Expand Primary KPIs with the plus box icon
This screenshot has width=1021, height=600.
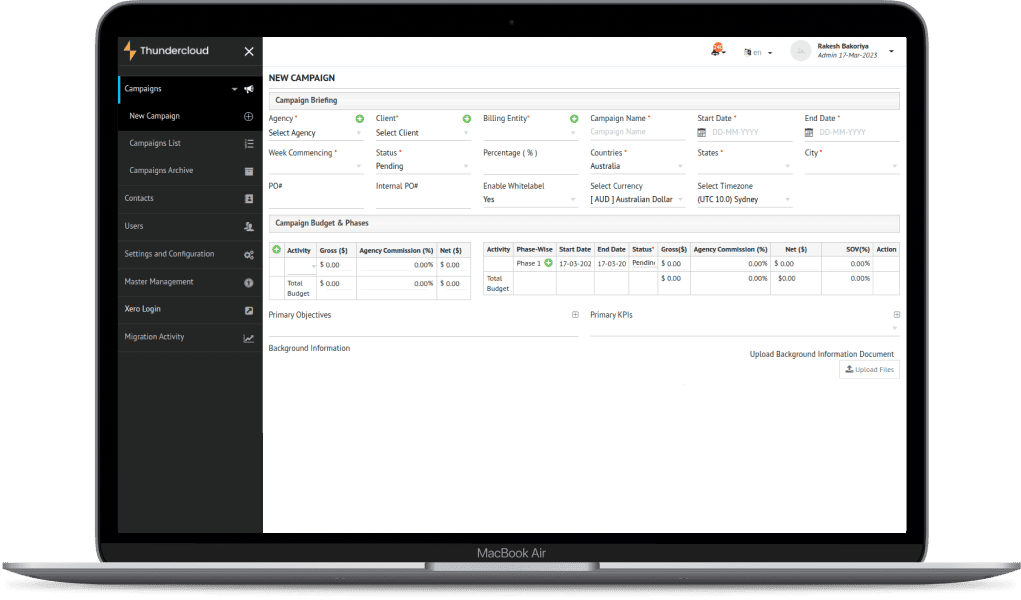[x=896, y=315]
